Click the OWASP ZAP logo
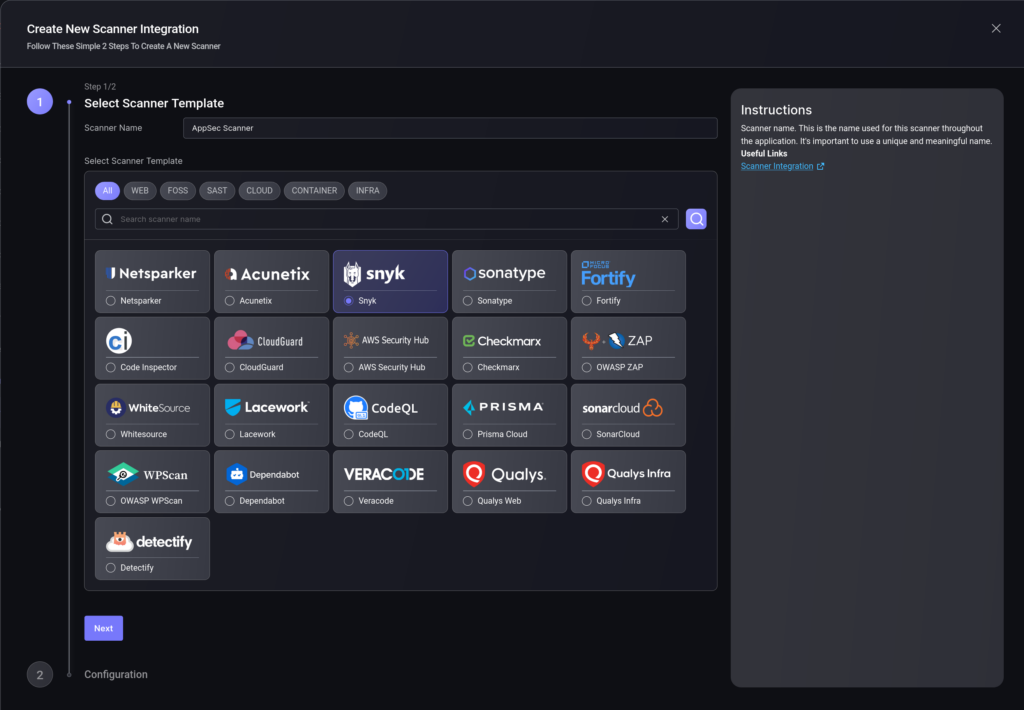Viewport: 1024px width, 710px height. pyautogui.click(x=617, y=340)
